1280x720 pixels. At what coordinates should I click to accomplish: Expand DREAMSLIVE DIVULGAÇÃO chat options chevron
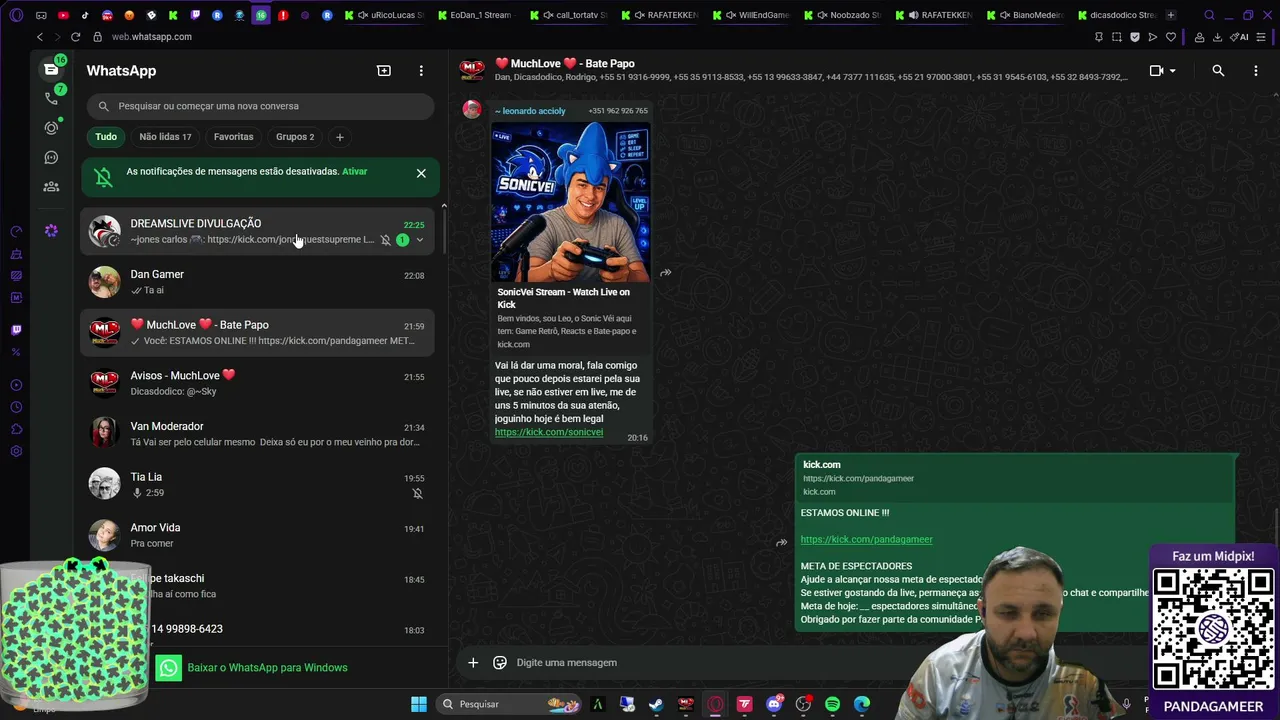tap(420, 240)
